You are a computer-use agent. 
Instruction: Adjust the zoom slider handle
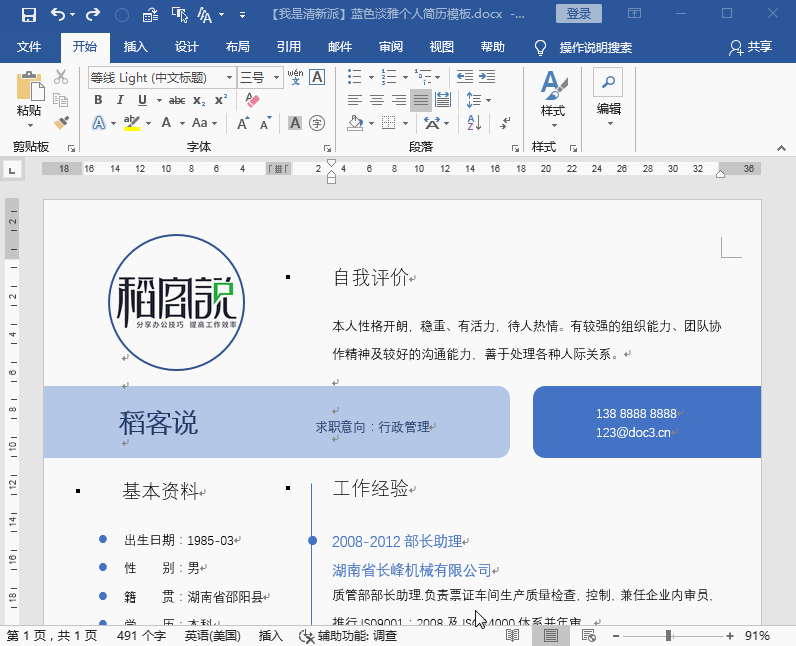click(669, 635)
